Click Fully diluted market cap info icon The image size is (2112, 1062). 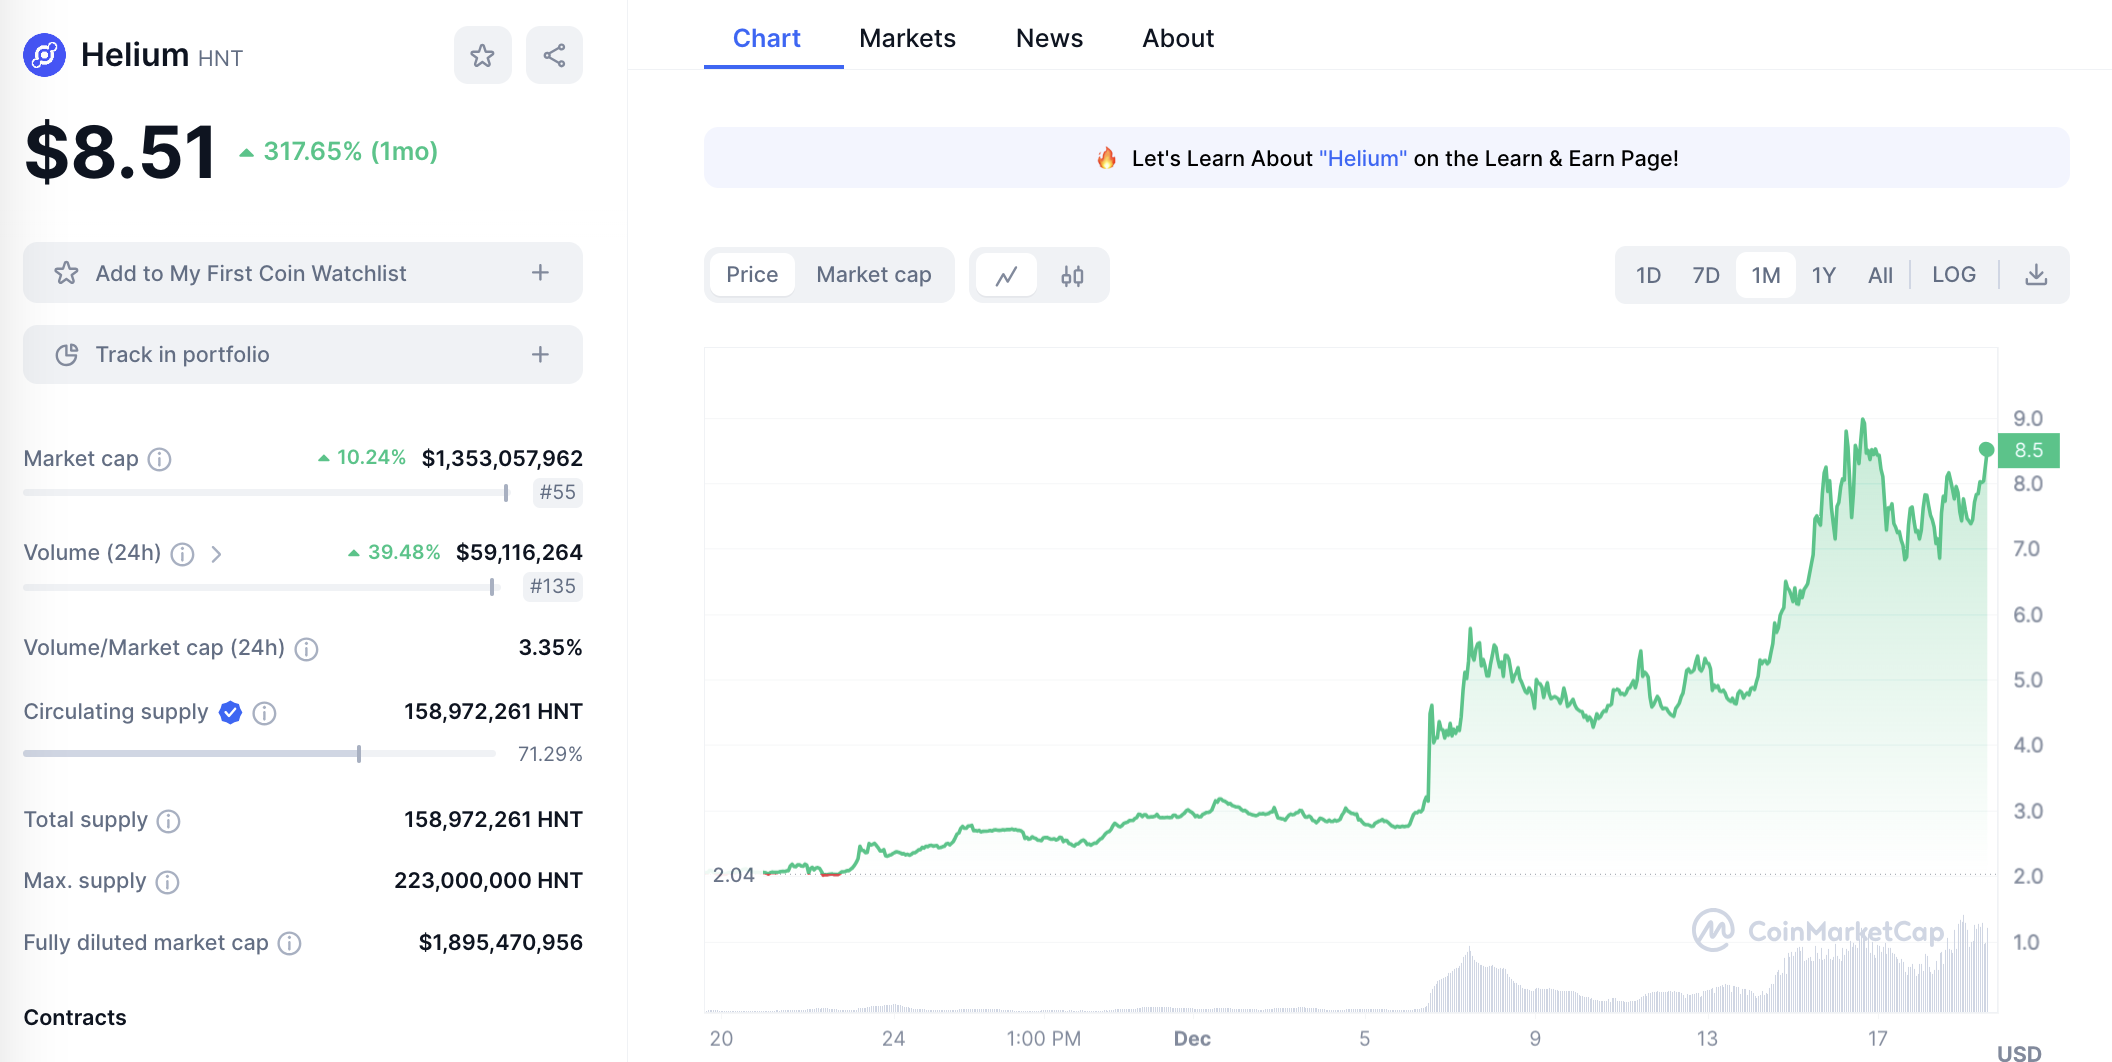(x=289, y=943)
